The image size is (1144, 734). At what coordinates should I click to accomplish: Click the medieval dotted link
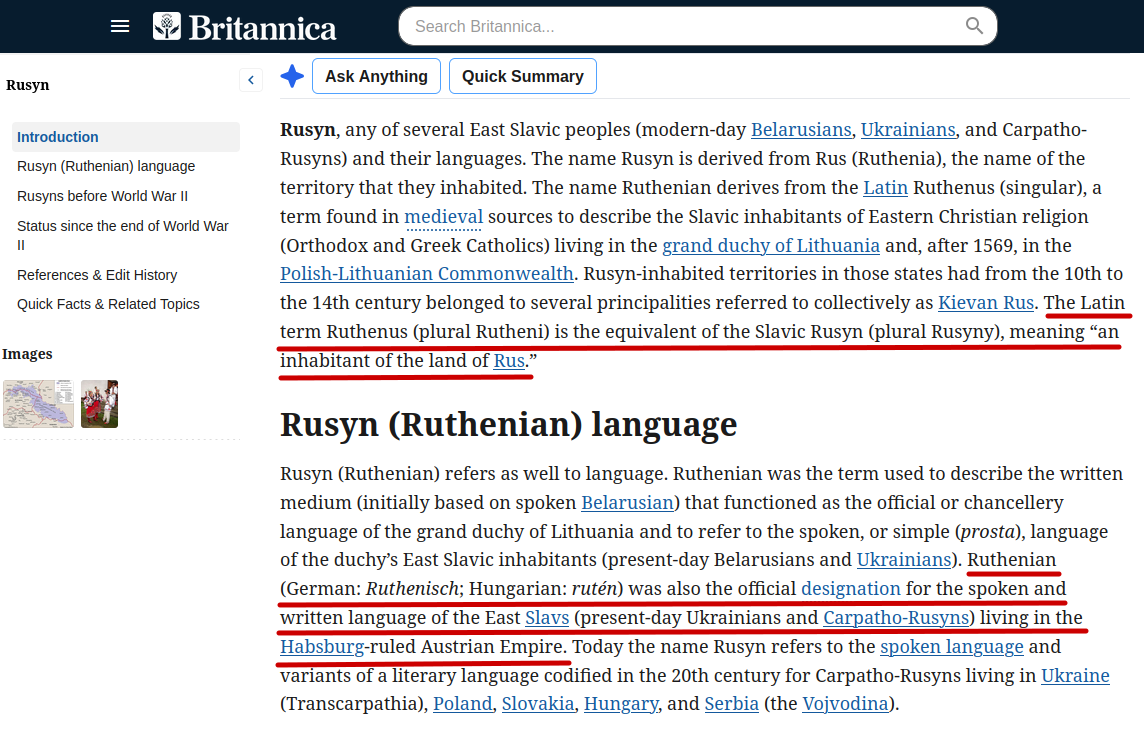click(444, 217)
